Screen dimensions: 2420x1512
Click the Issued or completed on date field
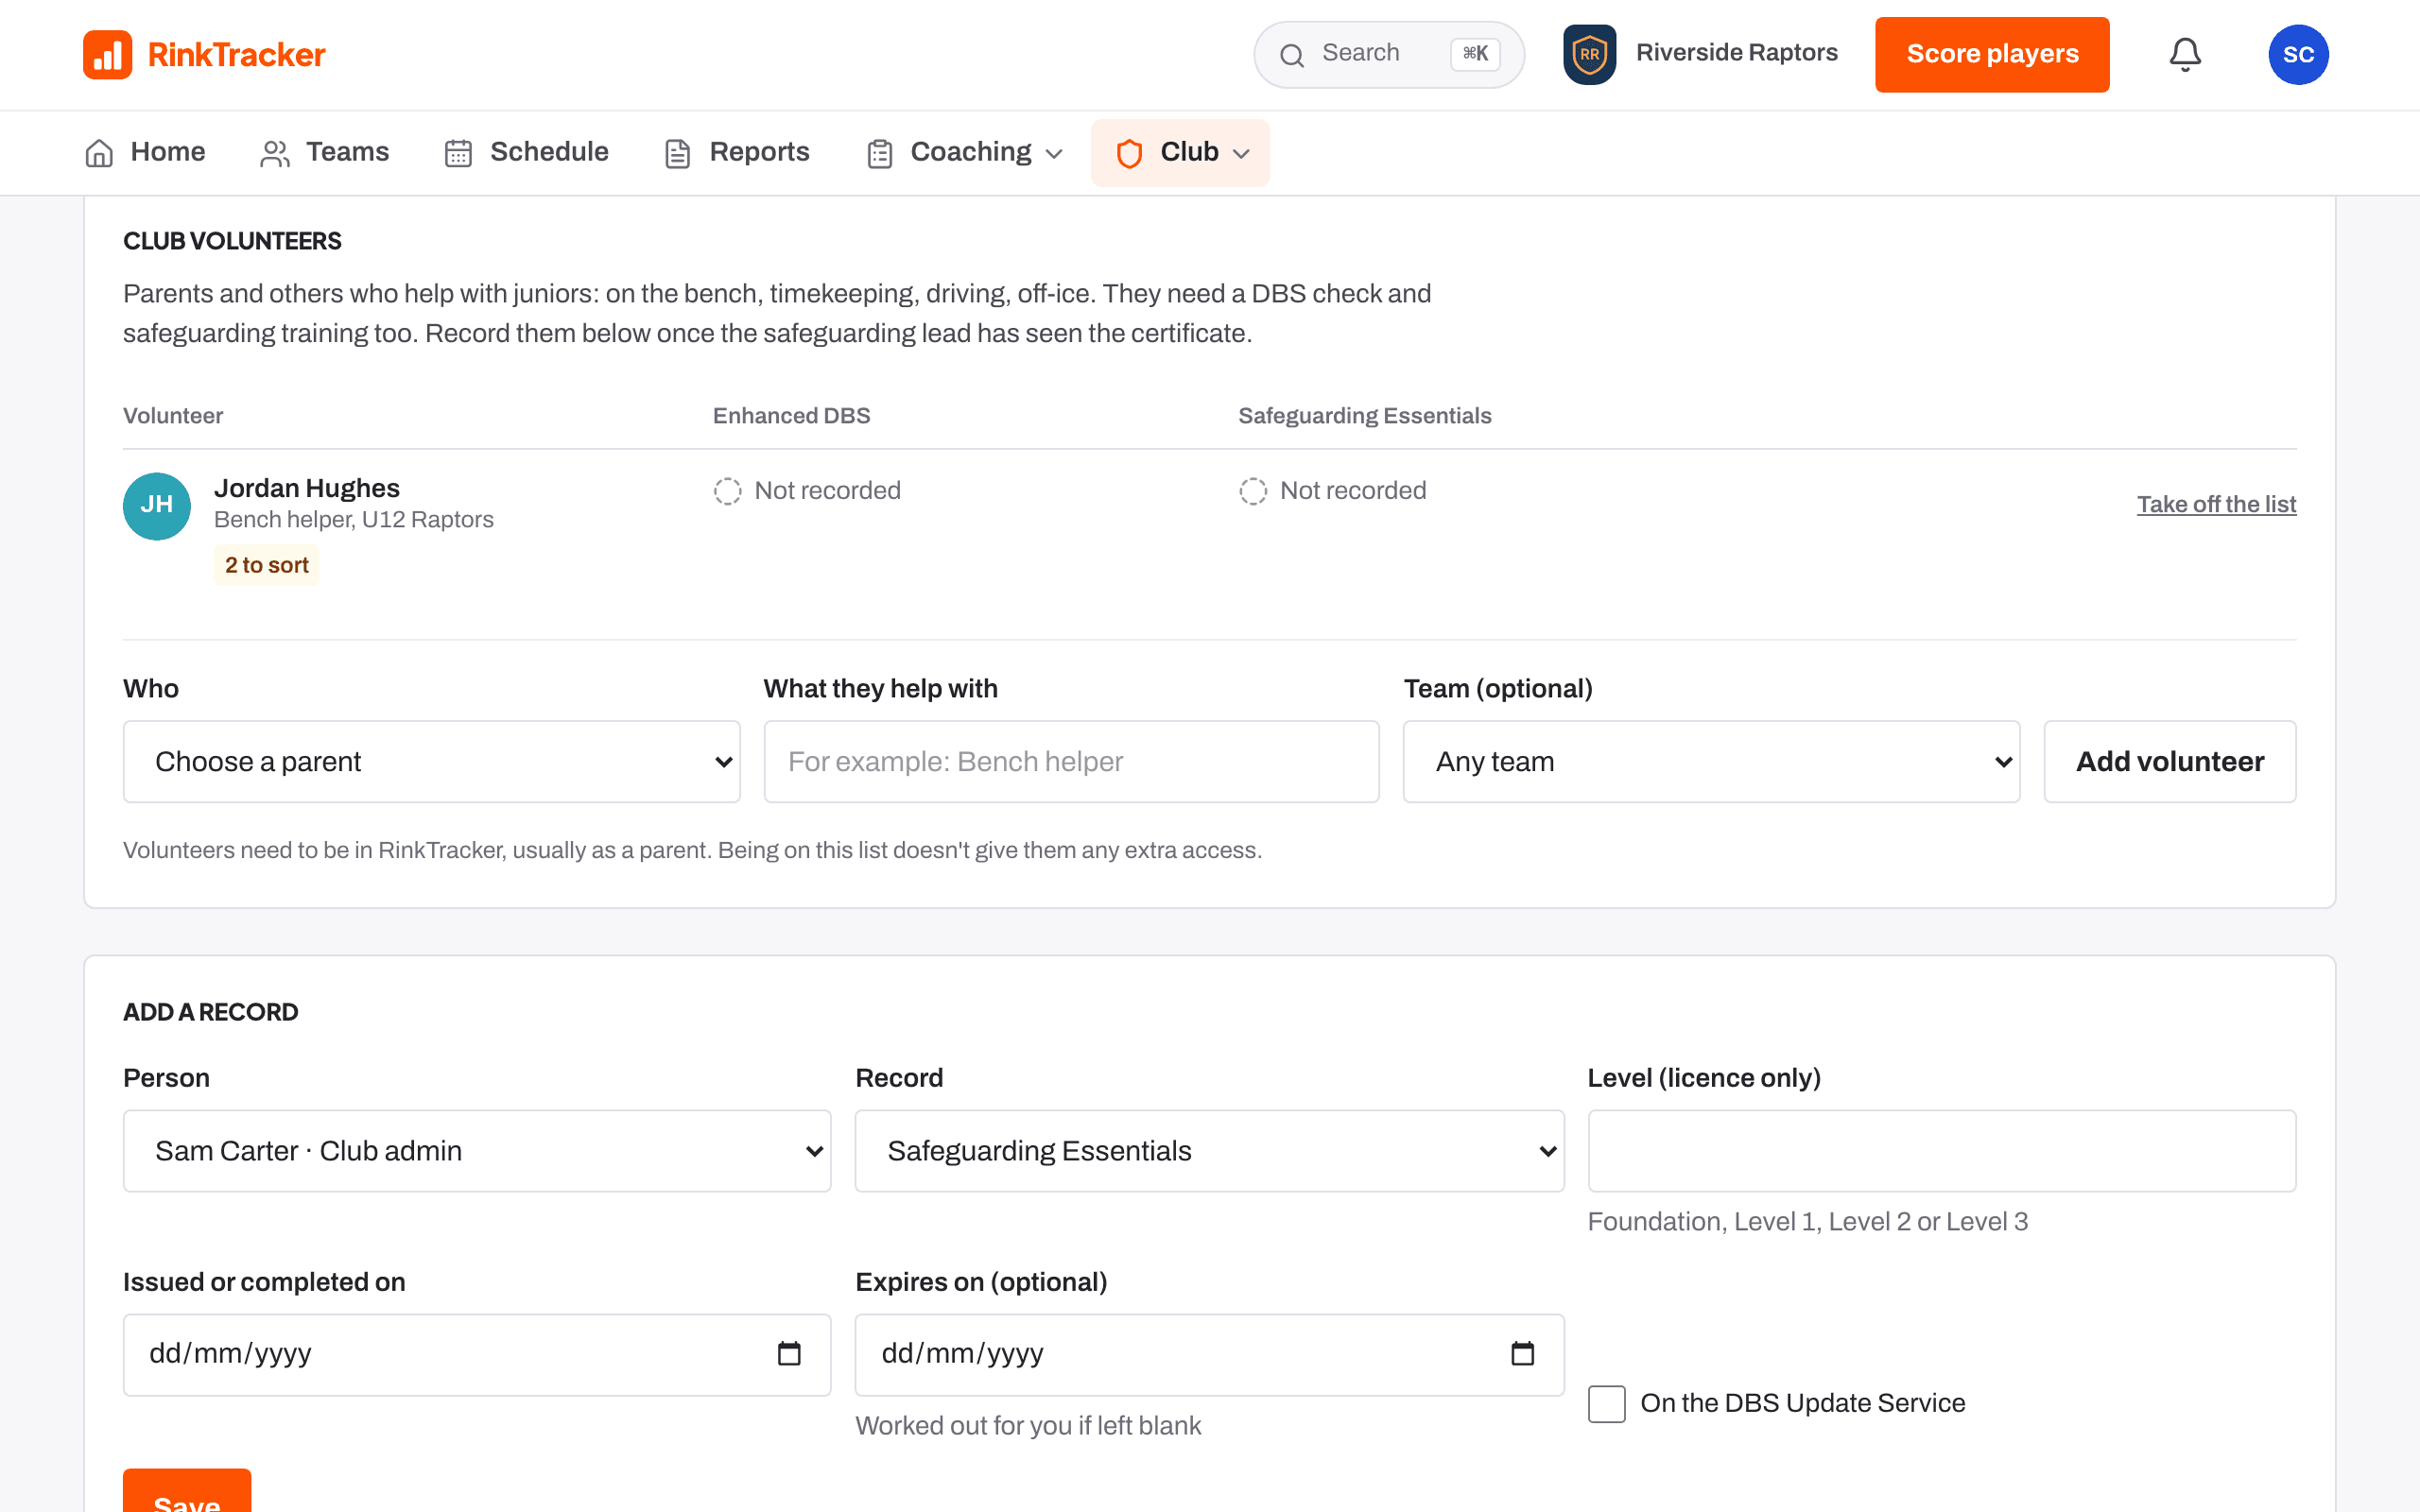[x=477, y=1354]
